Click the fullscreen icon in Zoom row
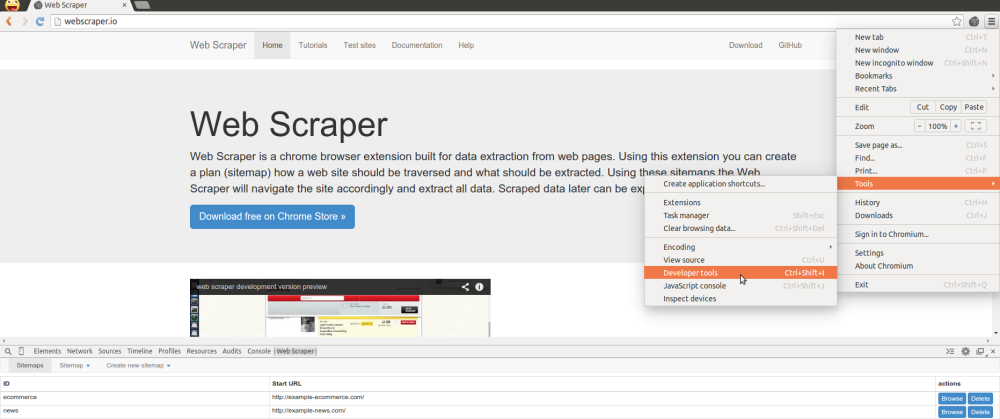This screenshot has height=419, width=1000. [976, 126]
